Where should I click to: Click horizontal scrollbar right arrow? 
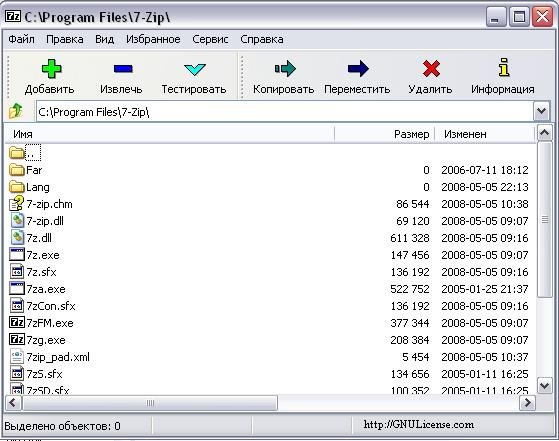click(527, 403)
